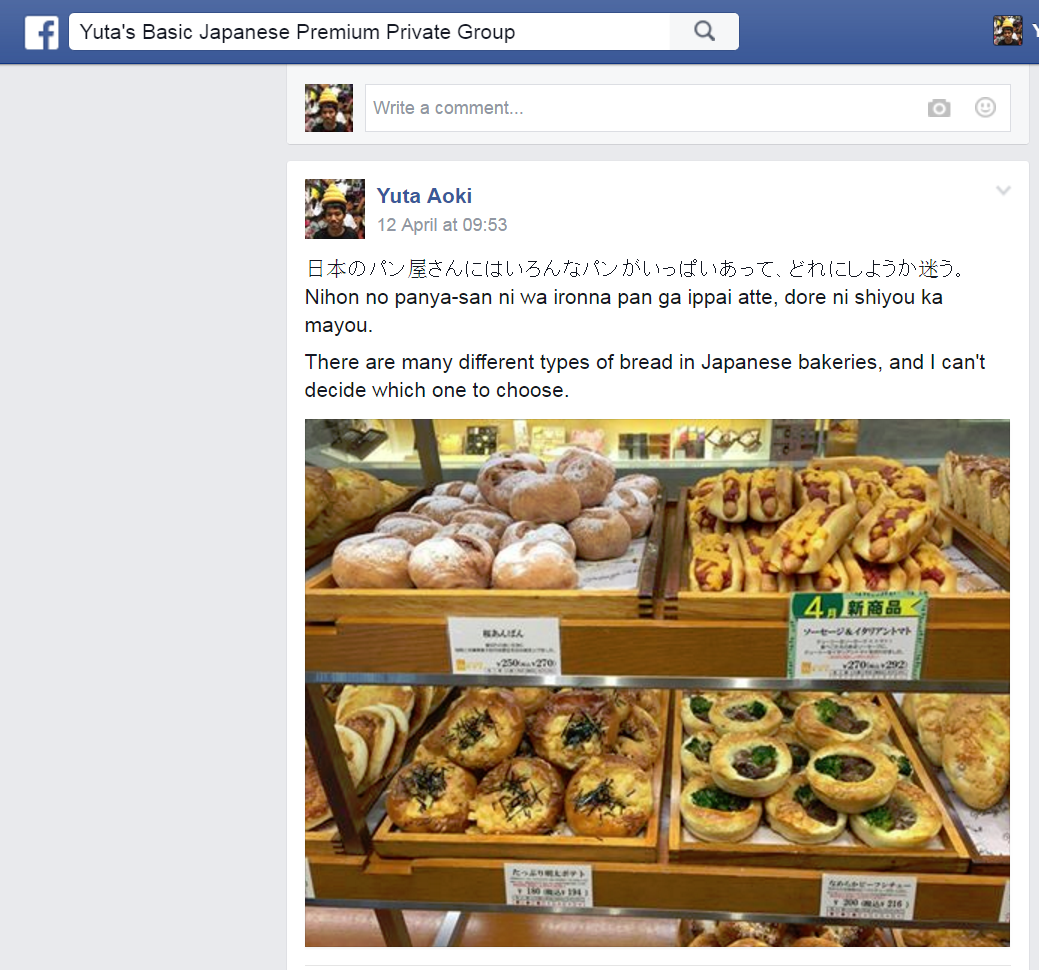Viewport: 1039px width, 970px height.
Task: Open the emoji sticker smiley picker
Action: click(985, 107)
